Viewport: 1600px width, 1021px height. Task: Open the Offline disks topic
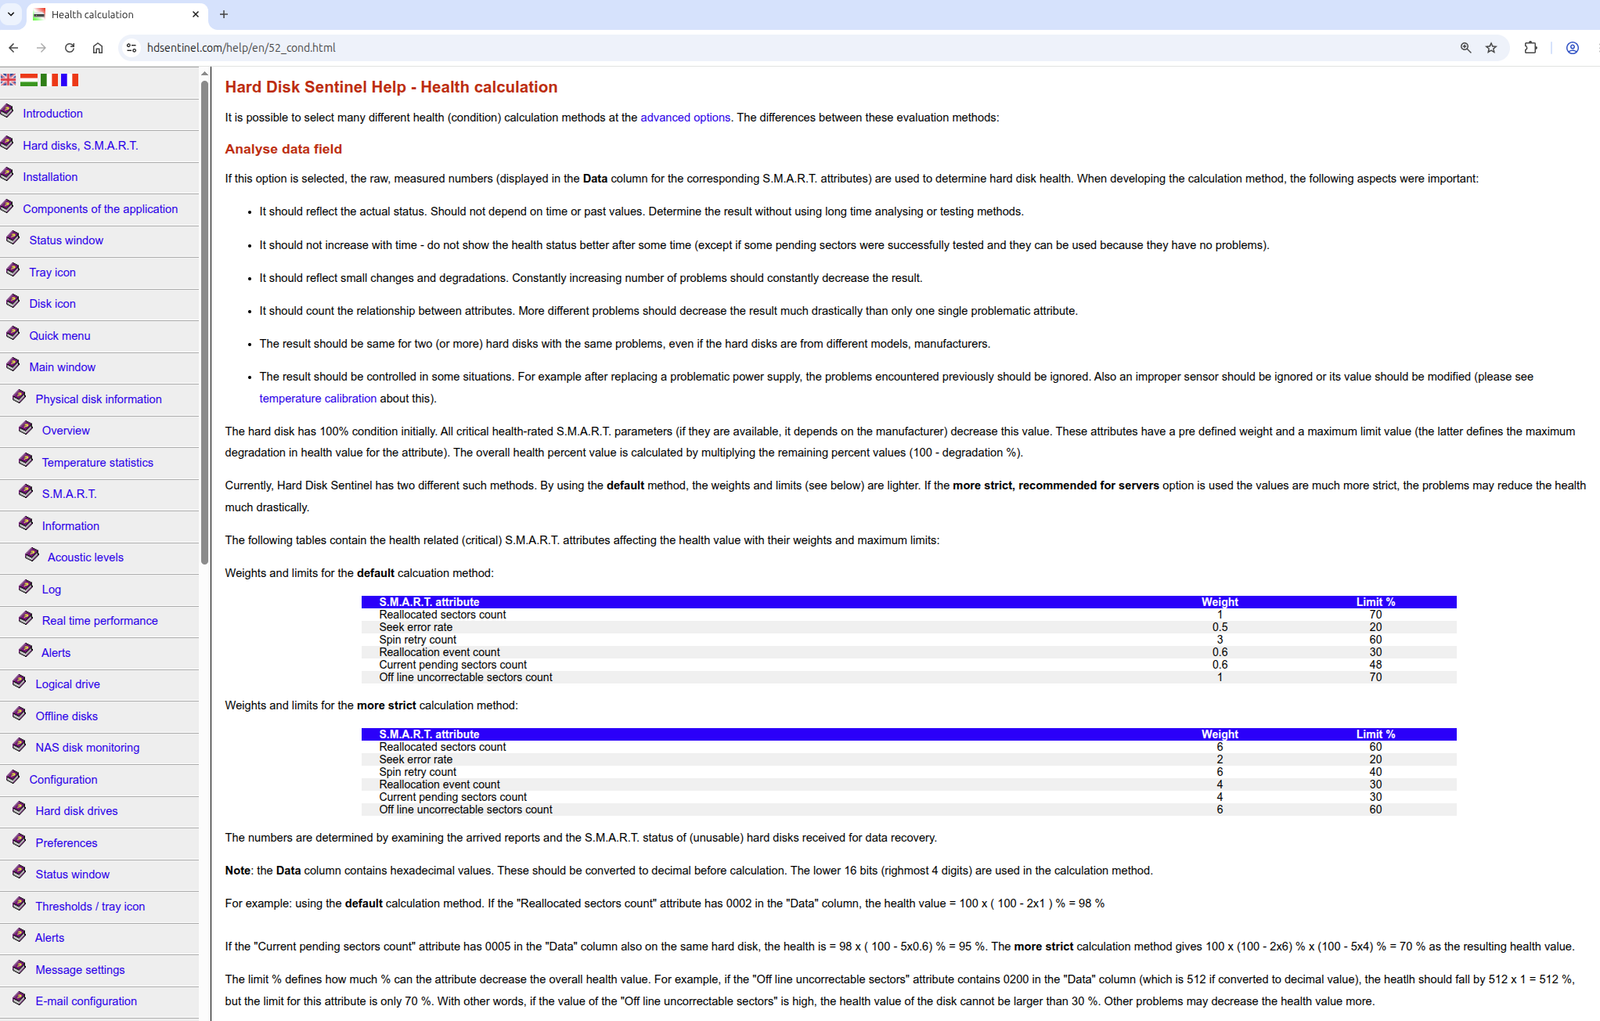tap(67, 717)
